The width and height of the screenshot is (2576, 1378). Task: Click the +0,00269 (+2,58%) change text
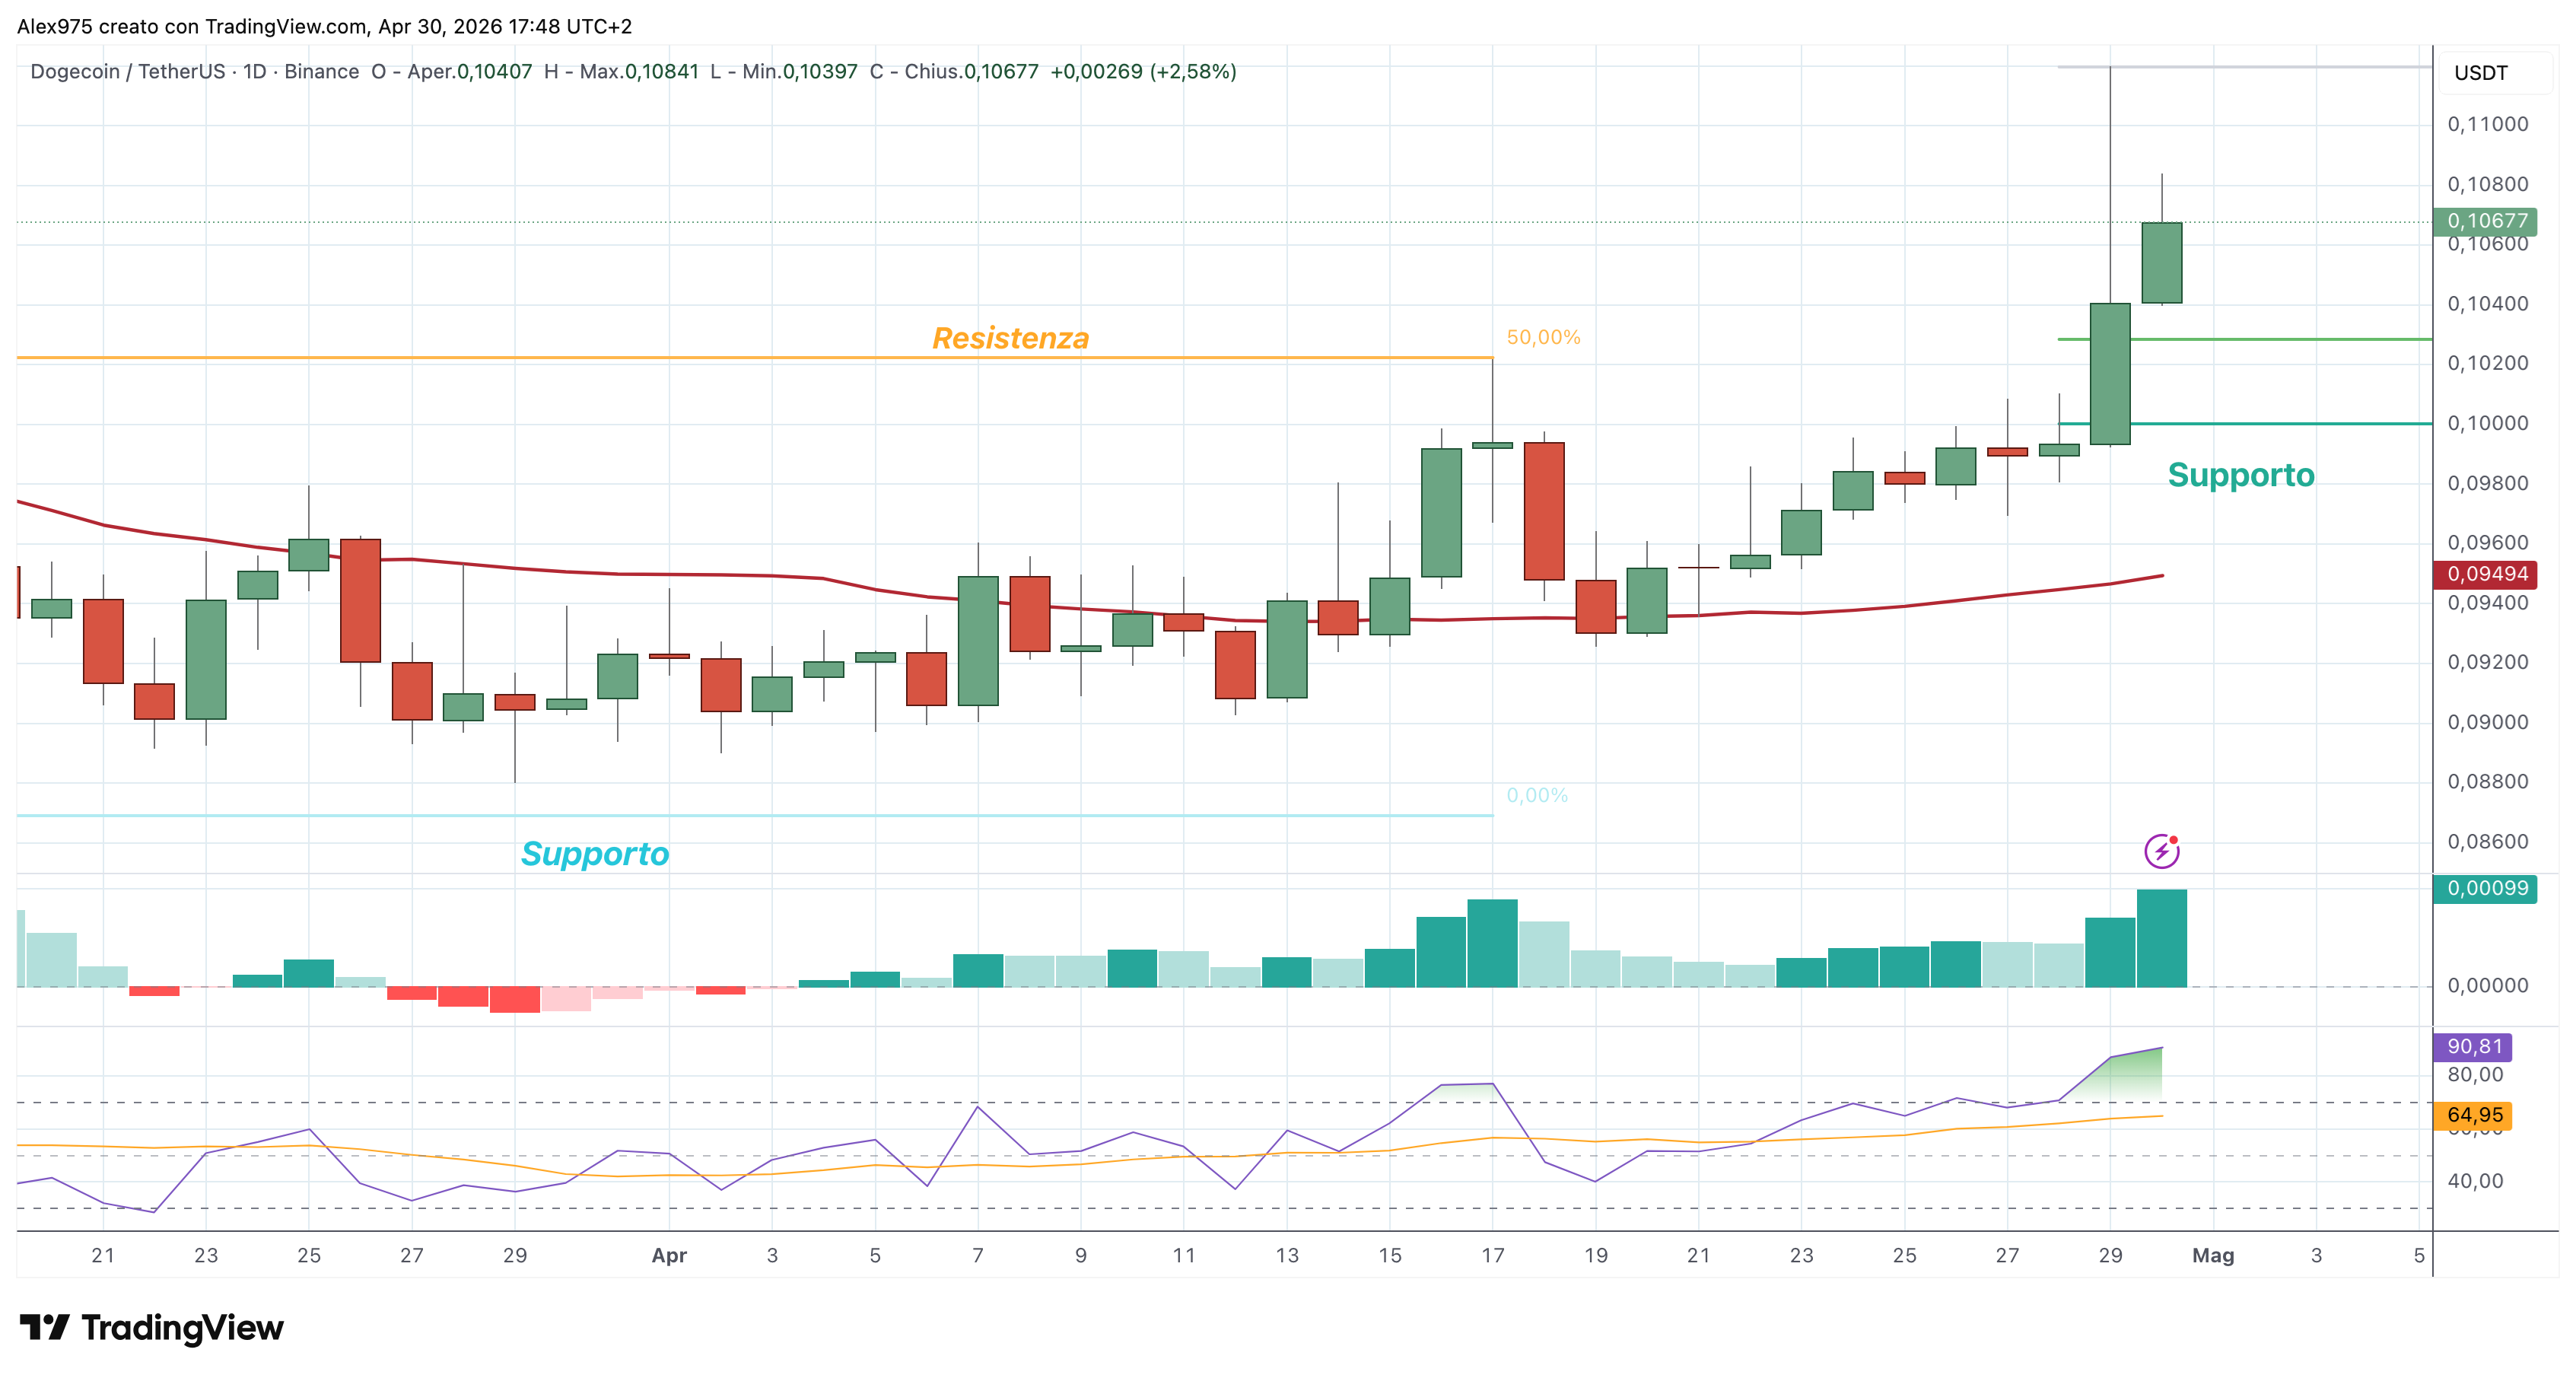(x=1143, y=72)
